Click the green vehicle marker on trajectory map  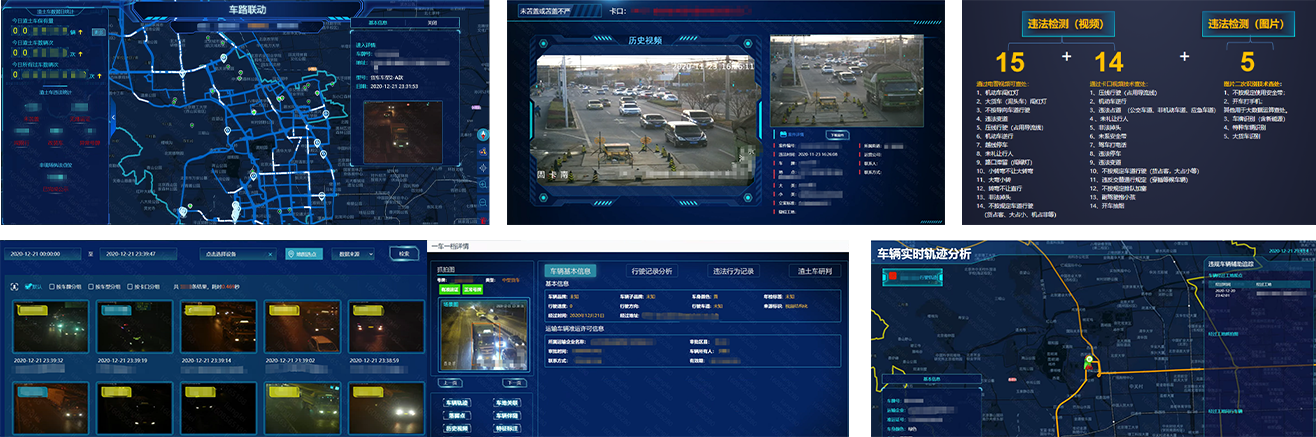click(x=1087, y=357)
